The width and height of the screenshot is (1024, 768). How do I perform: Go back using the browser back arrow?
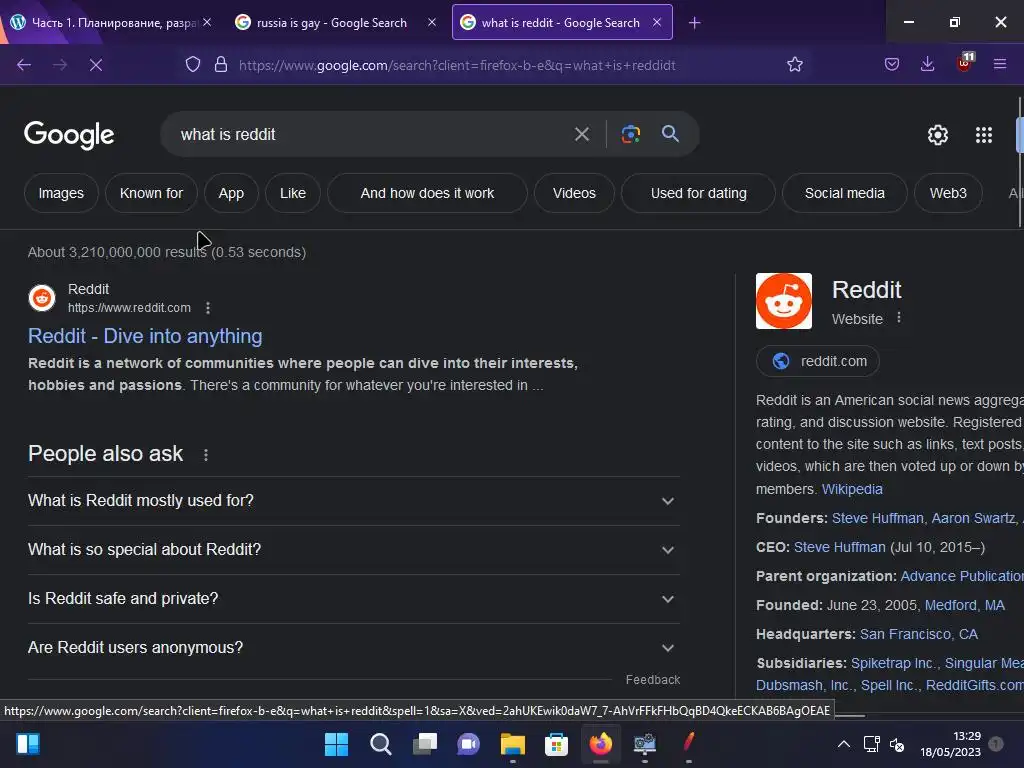point(24,65)
